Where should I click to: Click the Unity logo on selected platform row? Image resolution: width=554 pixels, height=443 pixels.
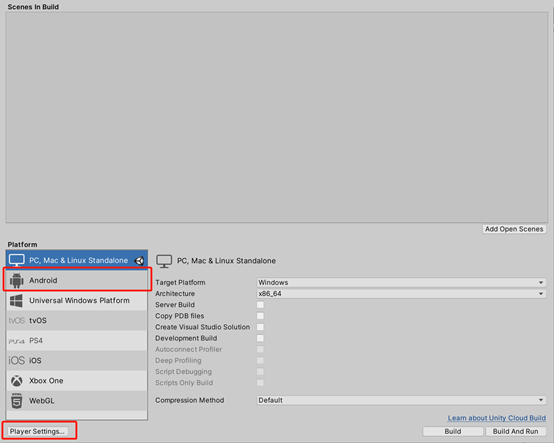pyautogui.click(x=139, y=261)
